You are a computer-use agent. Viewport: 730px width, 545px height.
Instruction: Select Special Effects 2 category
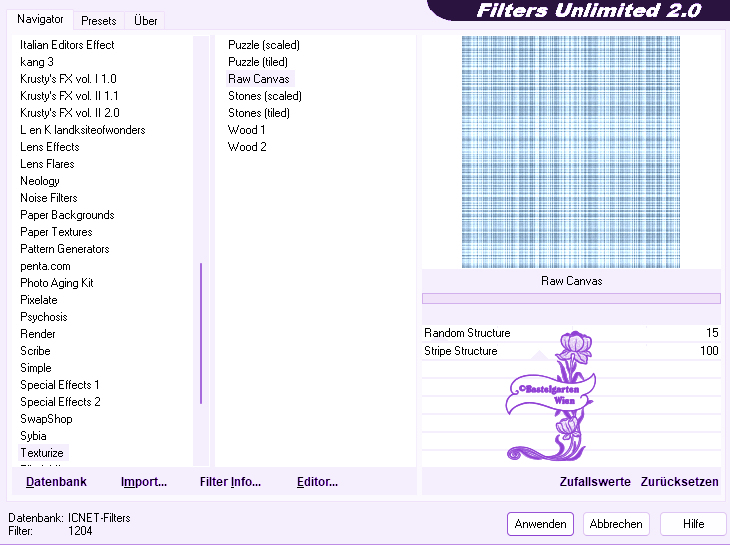[60, 402]
